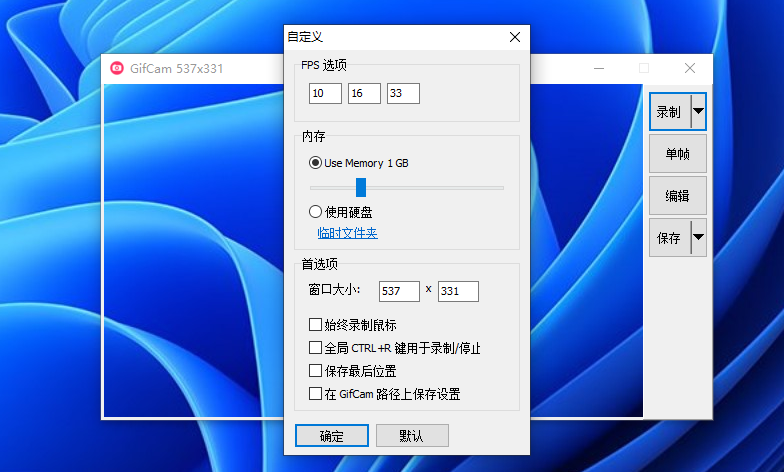Check the 保存最后位置 option
This screenshot has height=472, width=784.
[315, 370]
